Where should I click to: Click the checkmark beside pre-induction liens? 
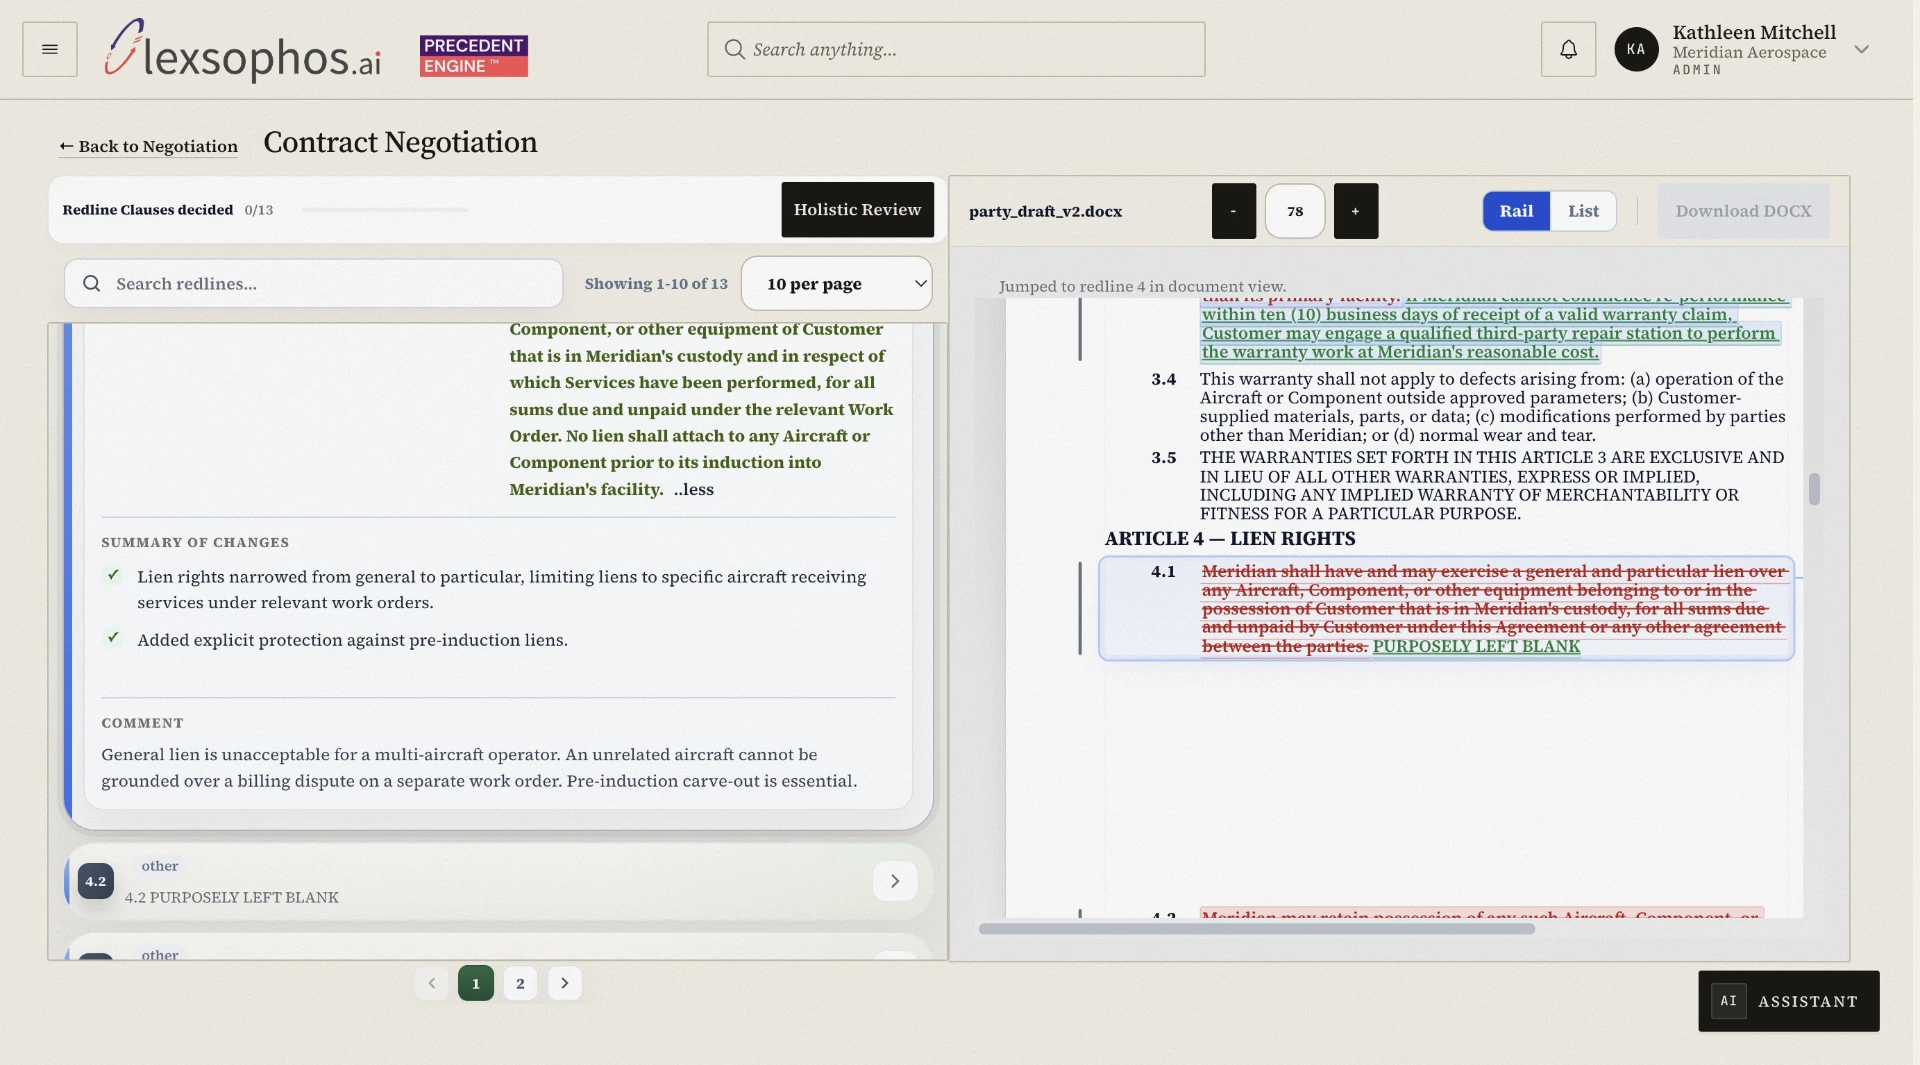point(114,638)
